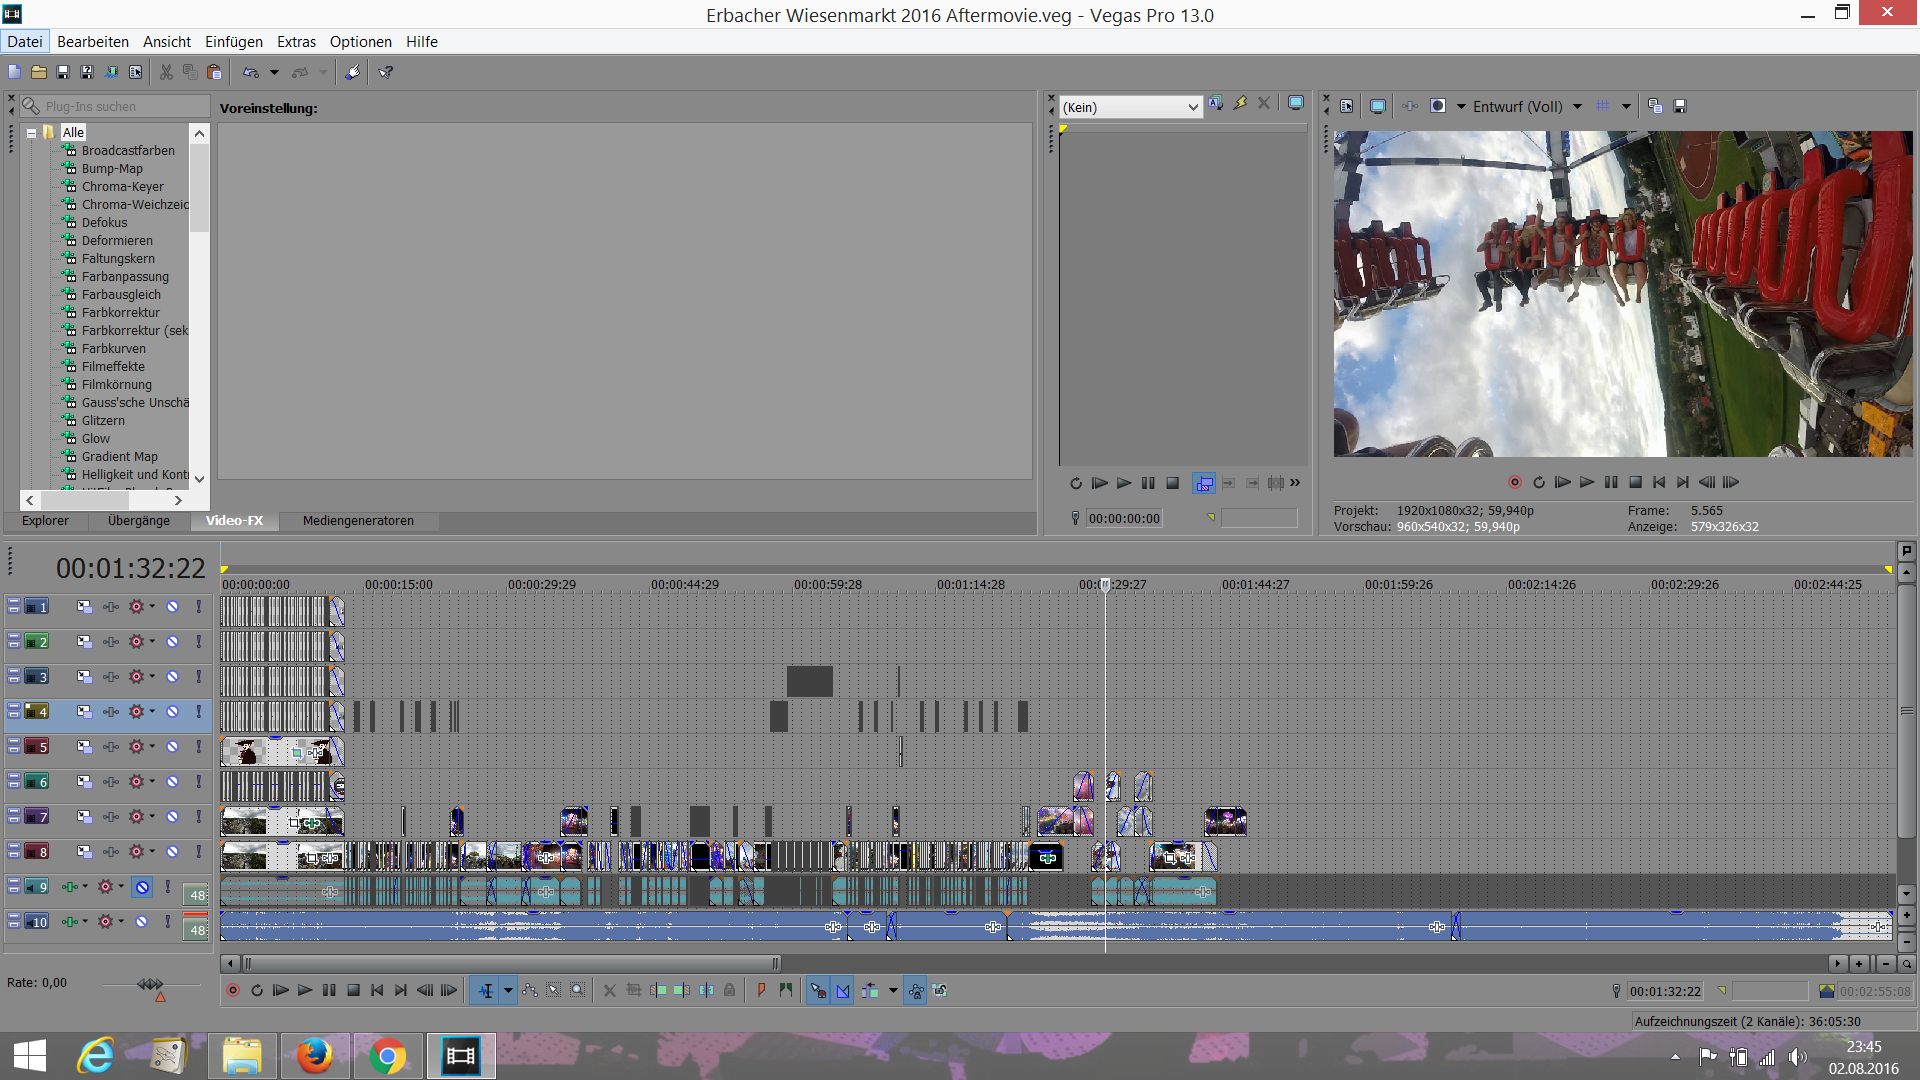This screenshot has height=1080, width=1920.
Task: Toggle Lock Envelopes to Events
Action: pos(915,991)
